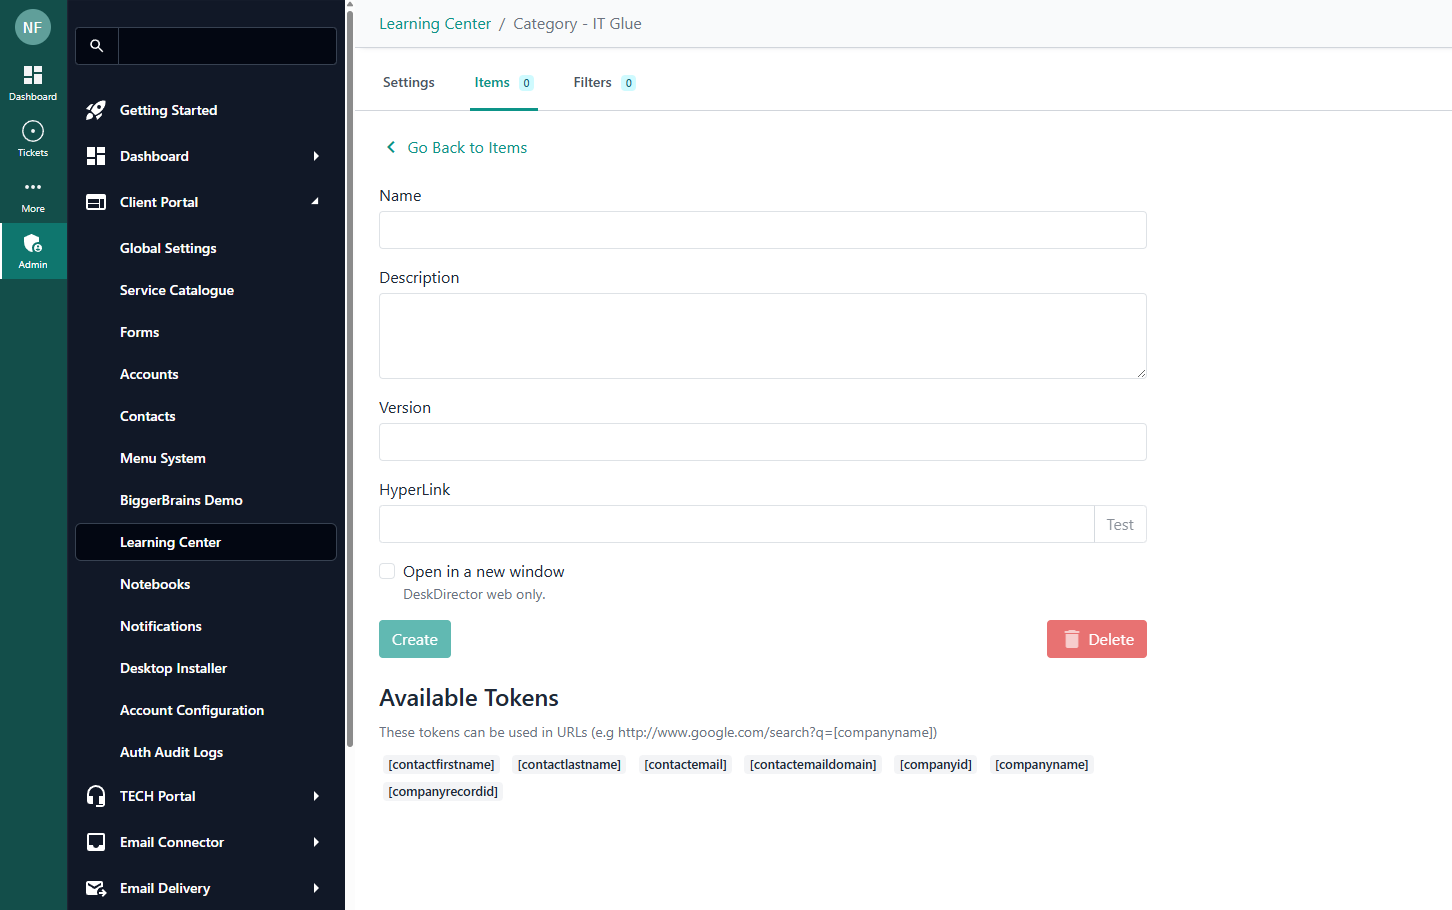Click the Create button
Image resolution: width=1452 pixels, height=910 pixels.
click(415, 639)
